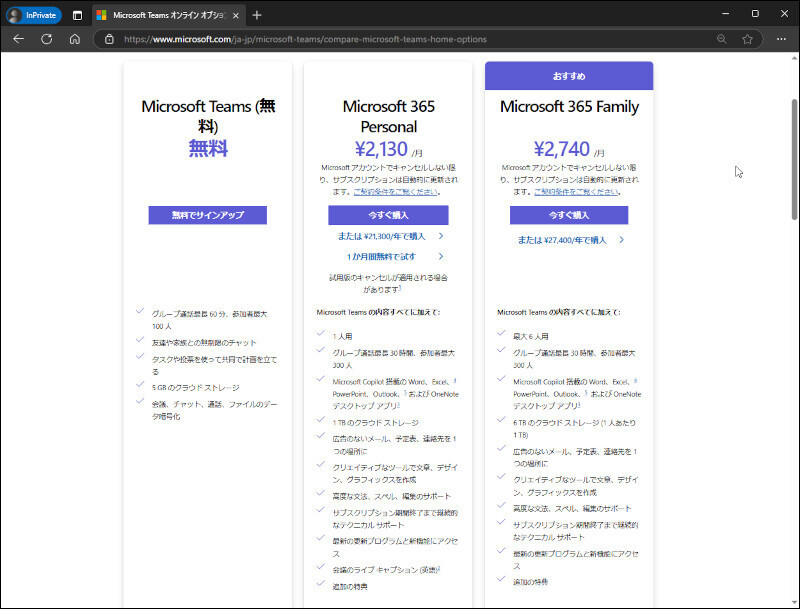This screenshot has height=609, width=800.
Task: Click 5 GB のクラウド ストレージ feature text
Action: (195, 388)
